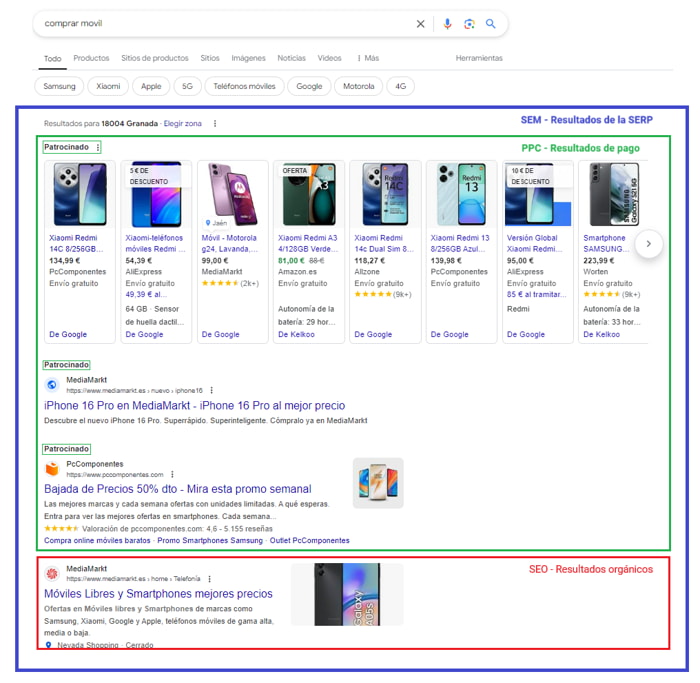
Task: Click Galaxy A05s thumbnail in organic result
Action: [347, 594]
